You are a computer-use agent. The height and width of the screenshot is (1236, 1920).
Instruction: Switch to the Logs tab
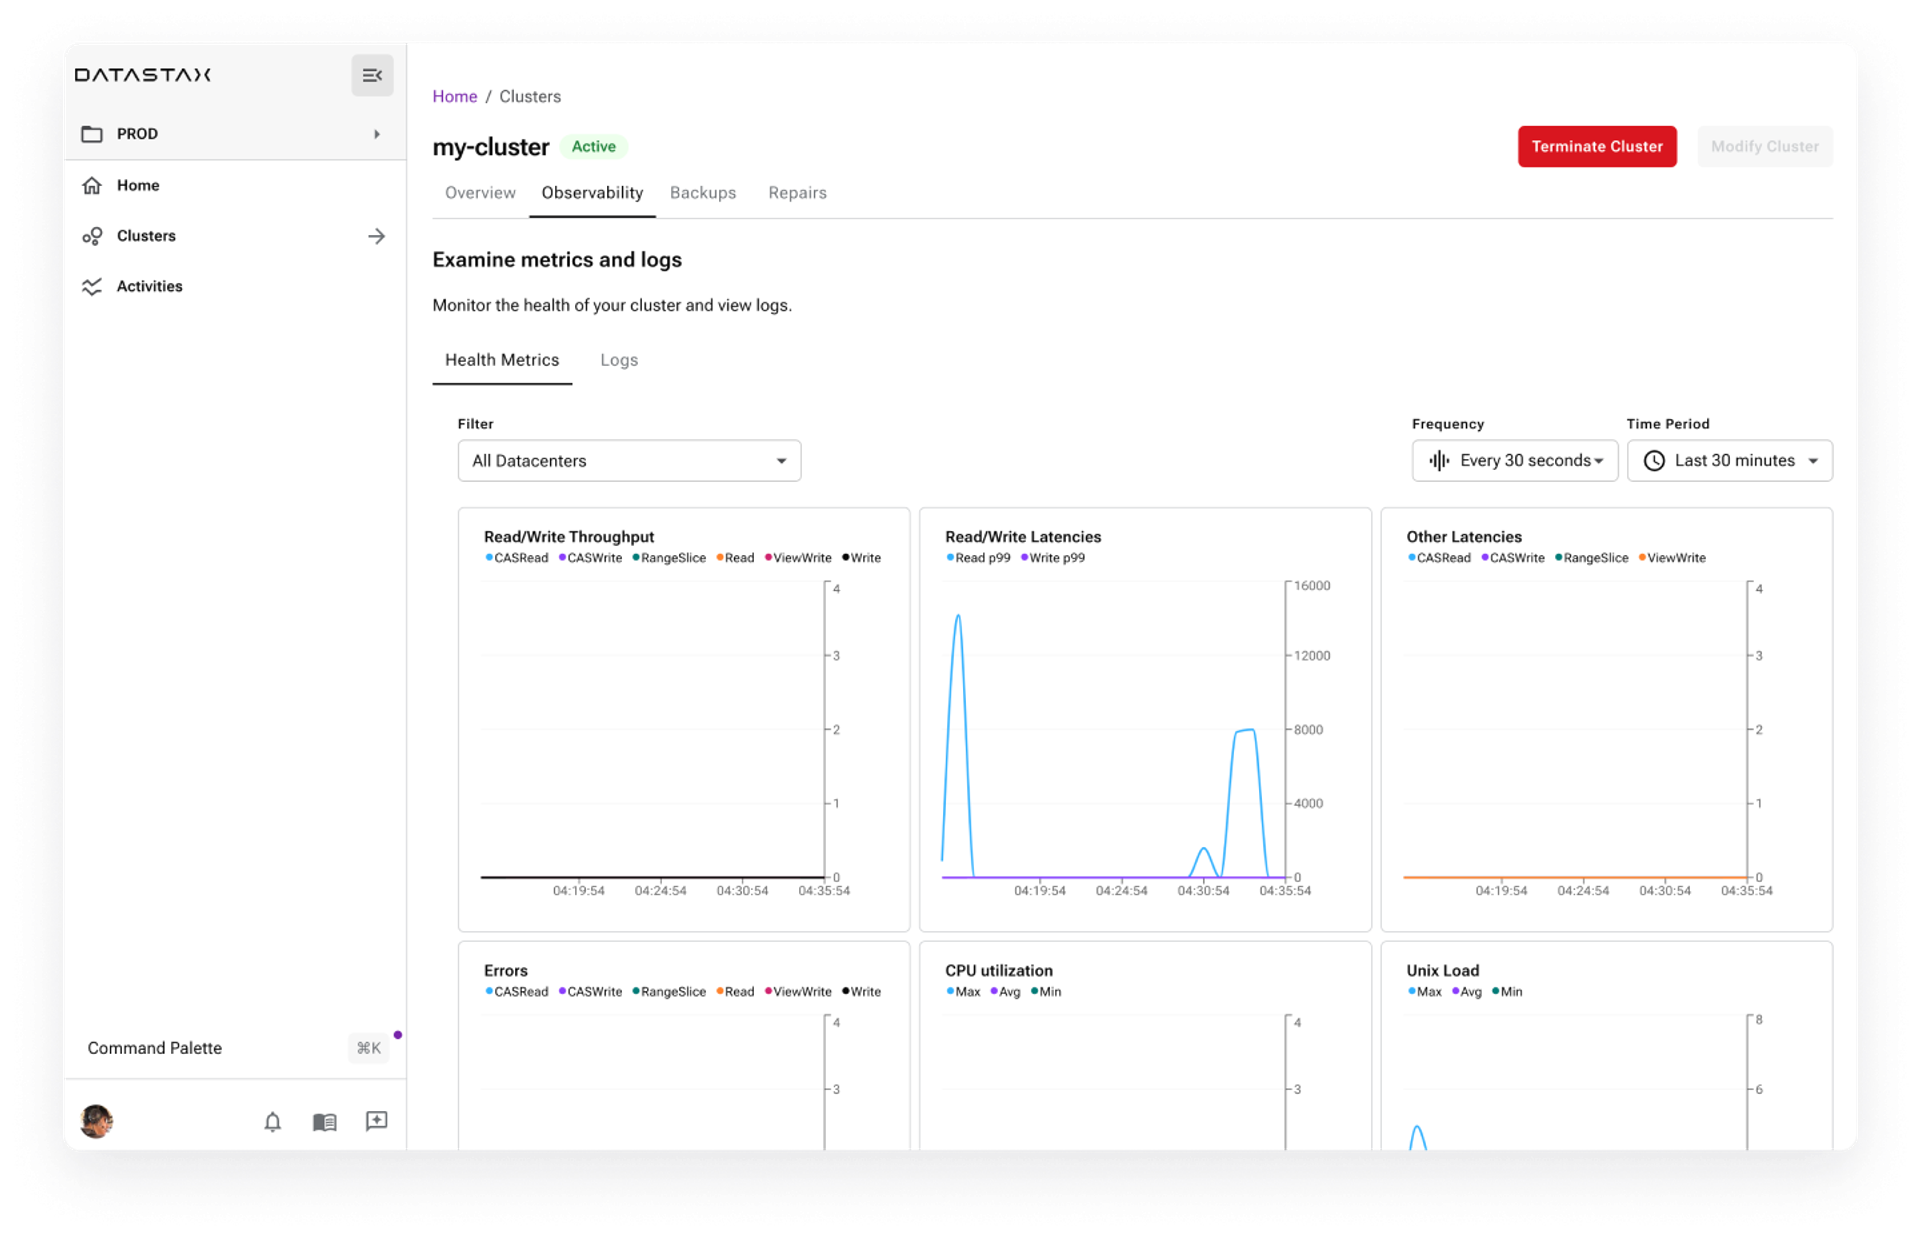pos(620,360)
